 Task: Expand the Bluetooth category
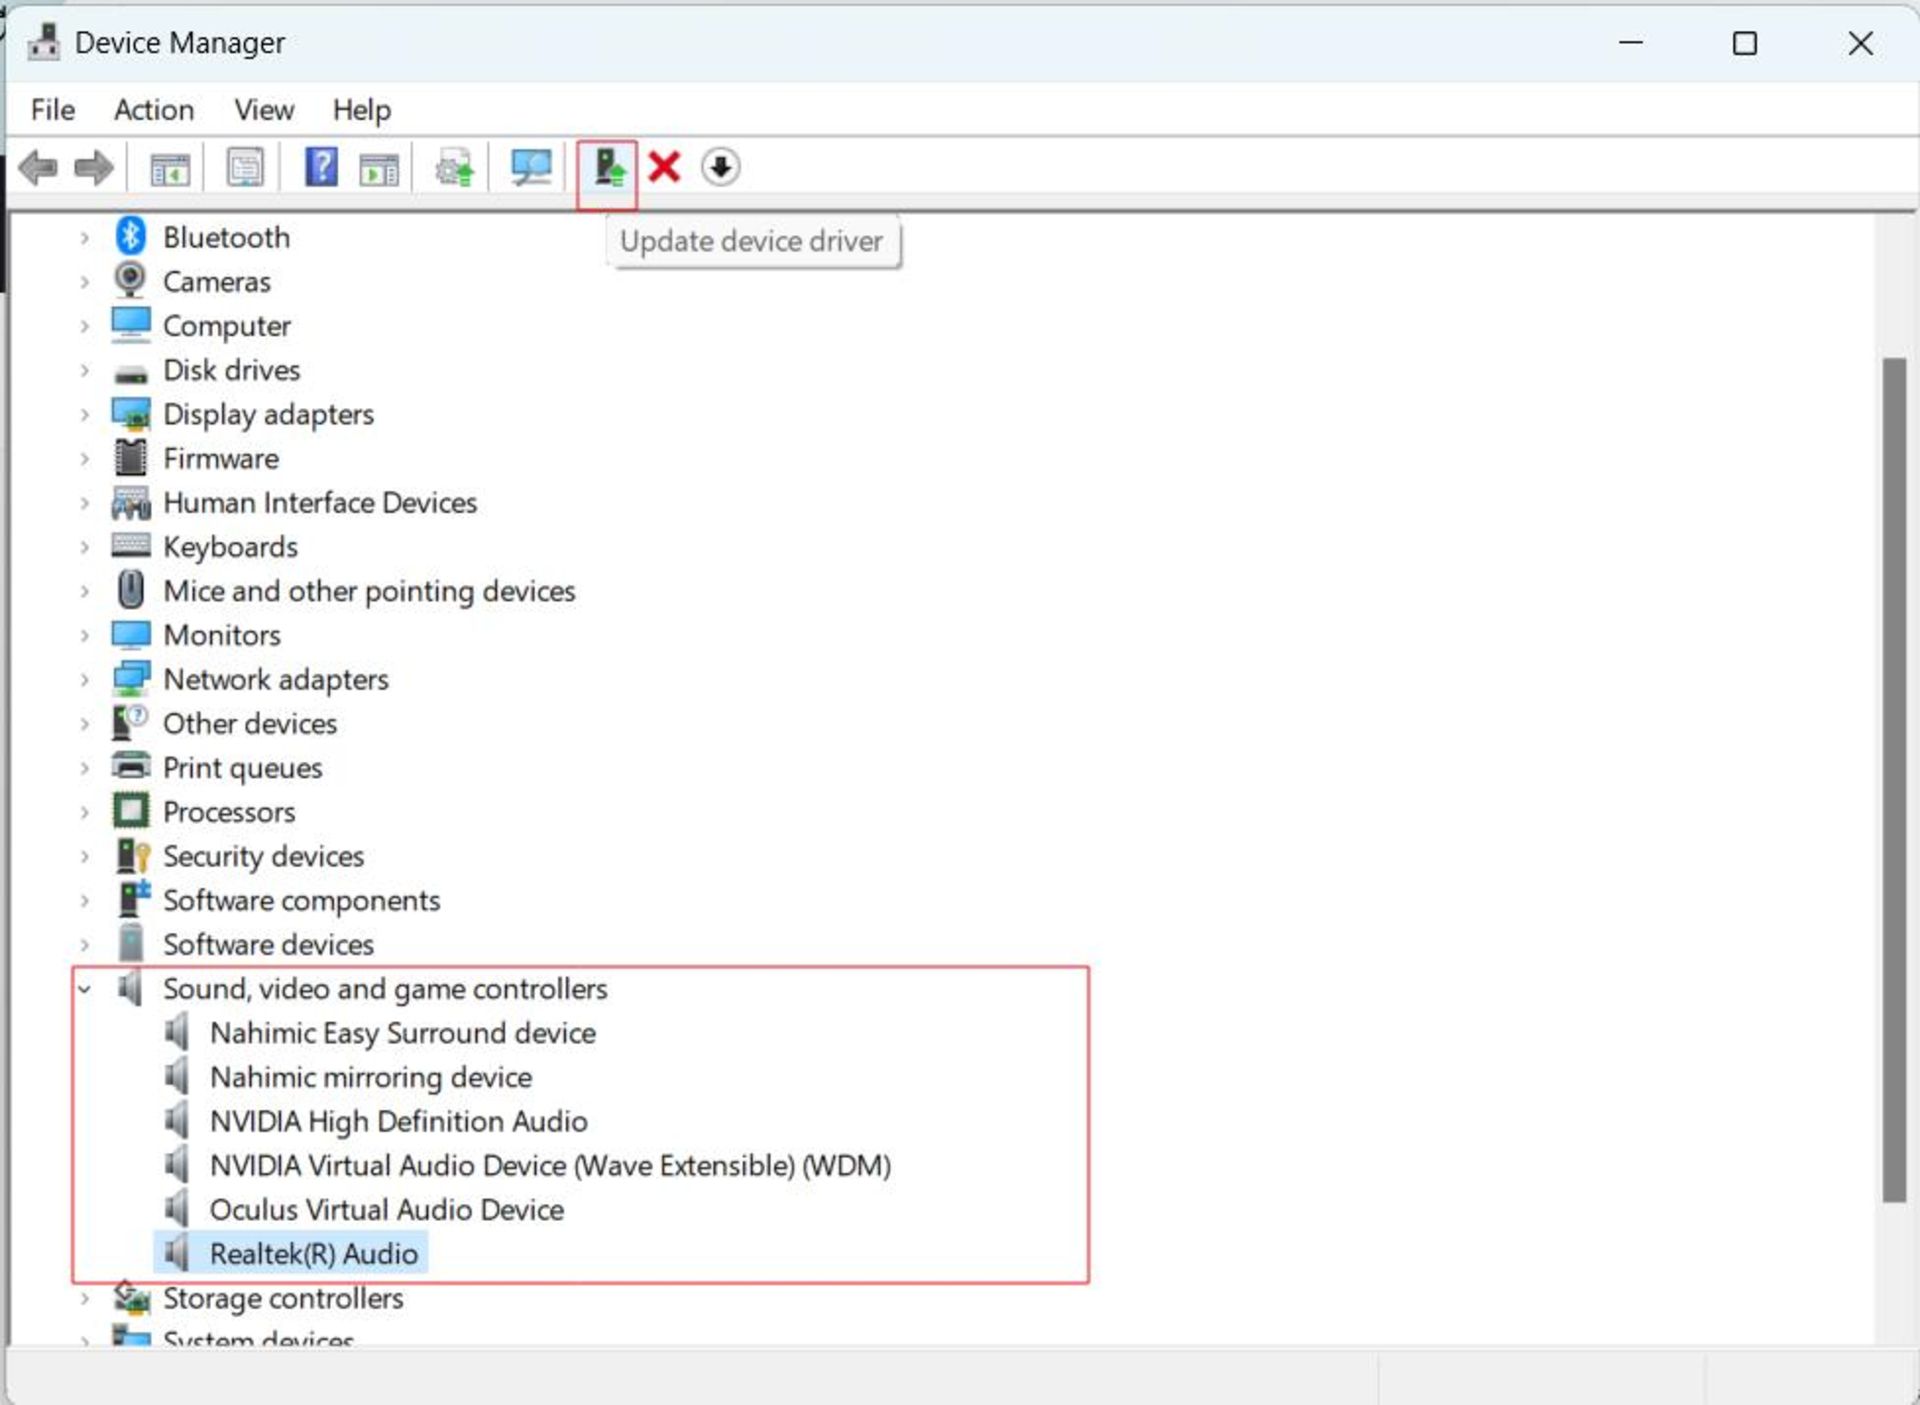tap(85, 238)
